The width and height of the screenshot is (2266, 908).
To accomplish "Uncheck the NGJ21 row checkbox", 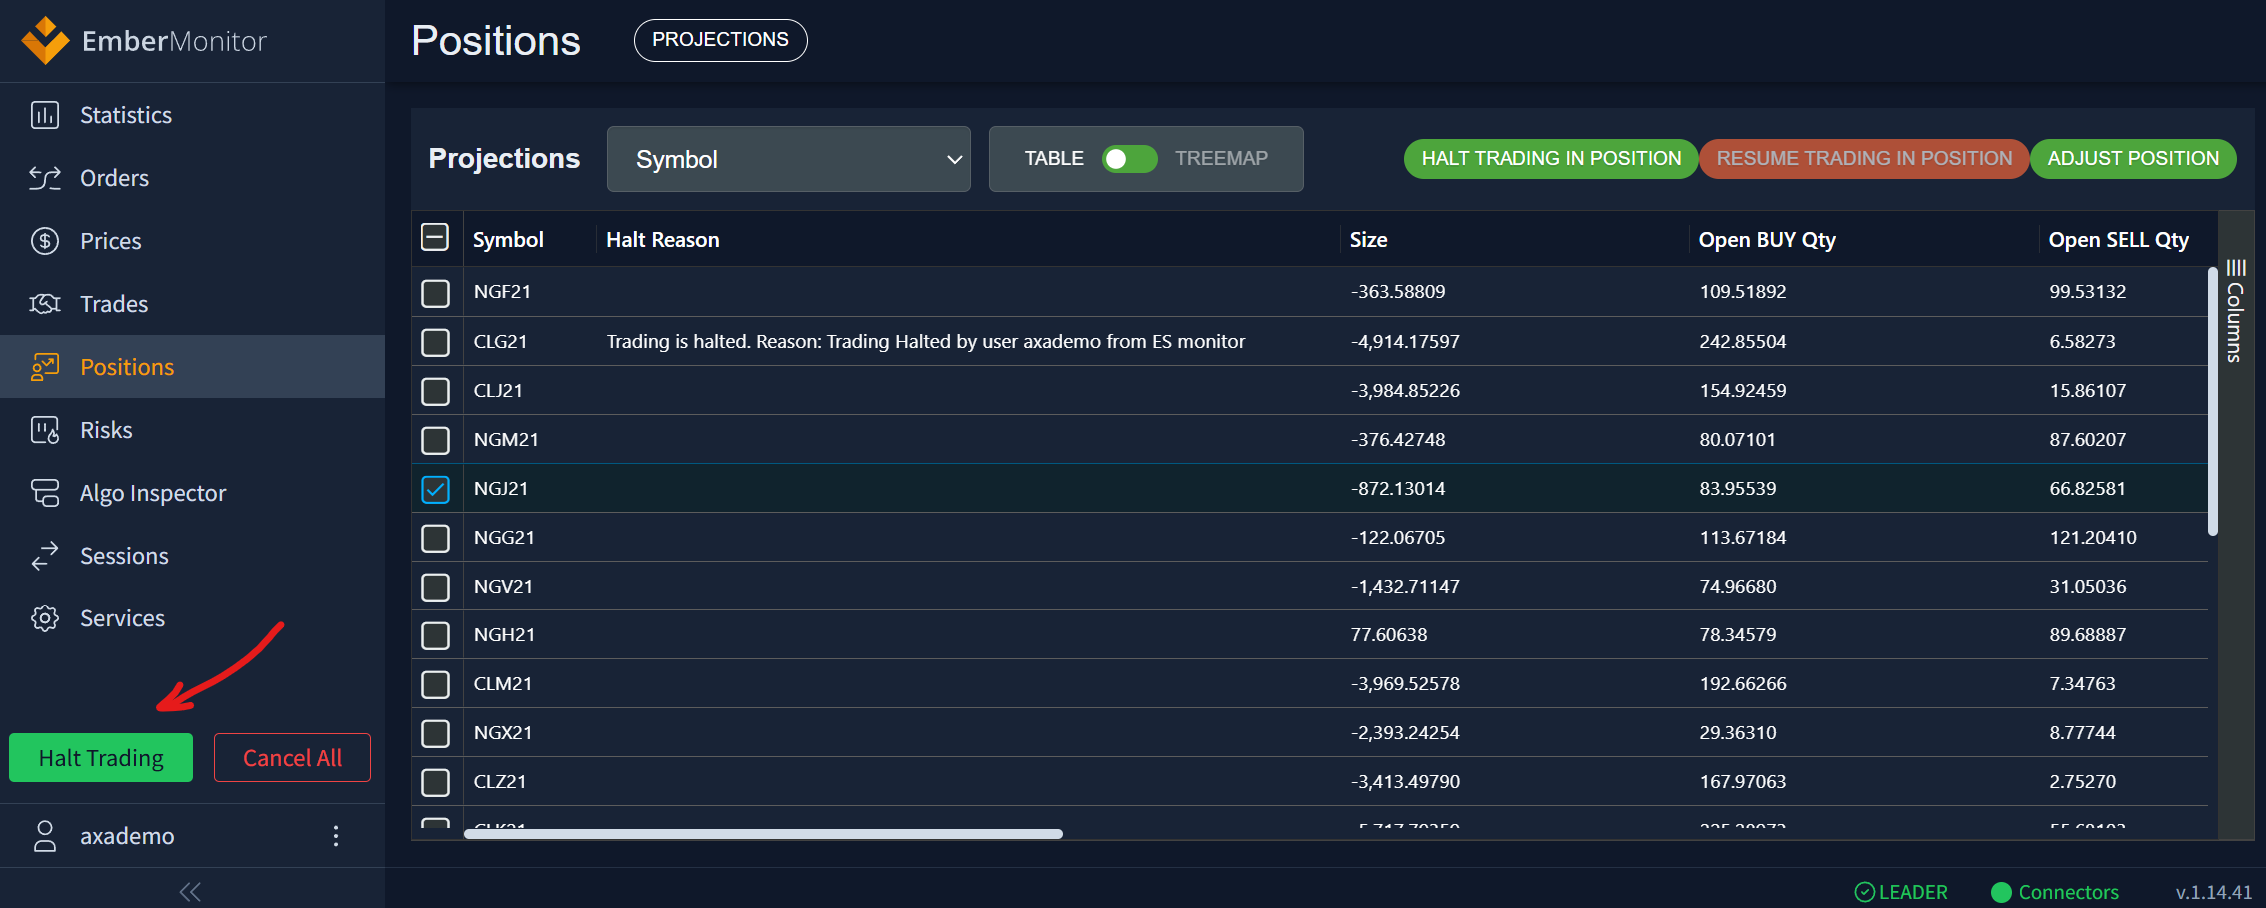I will click(435, 489).
